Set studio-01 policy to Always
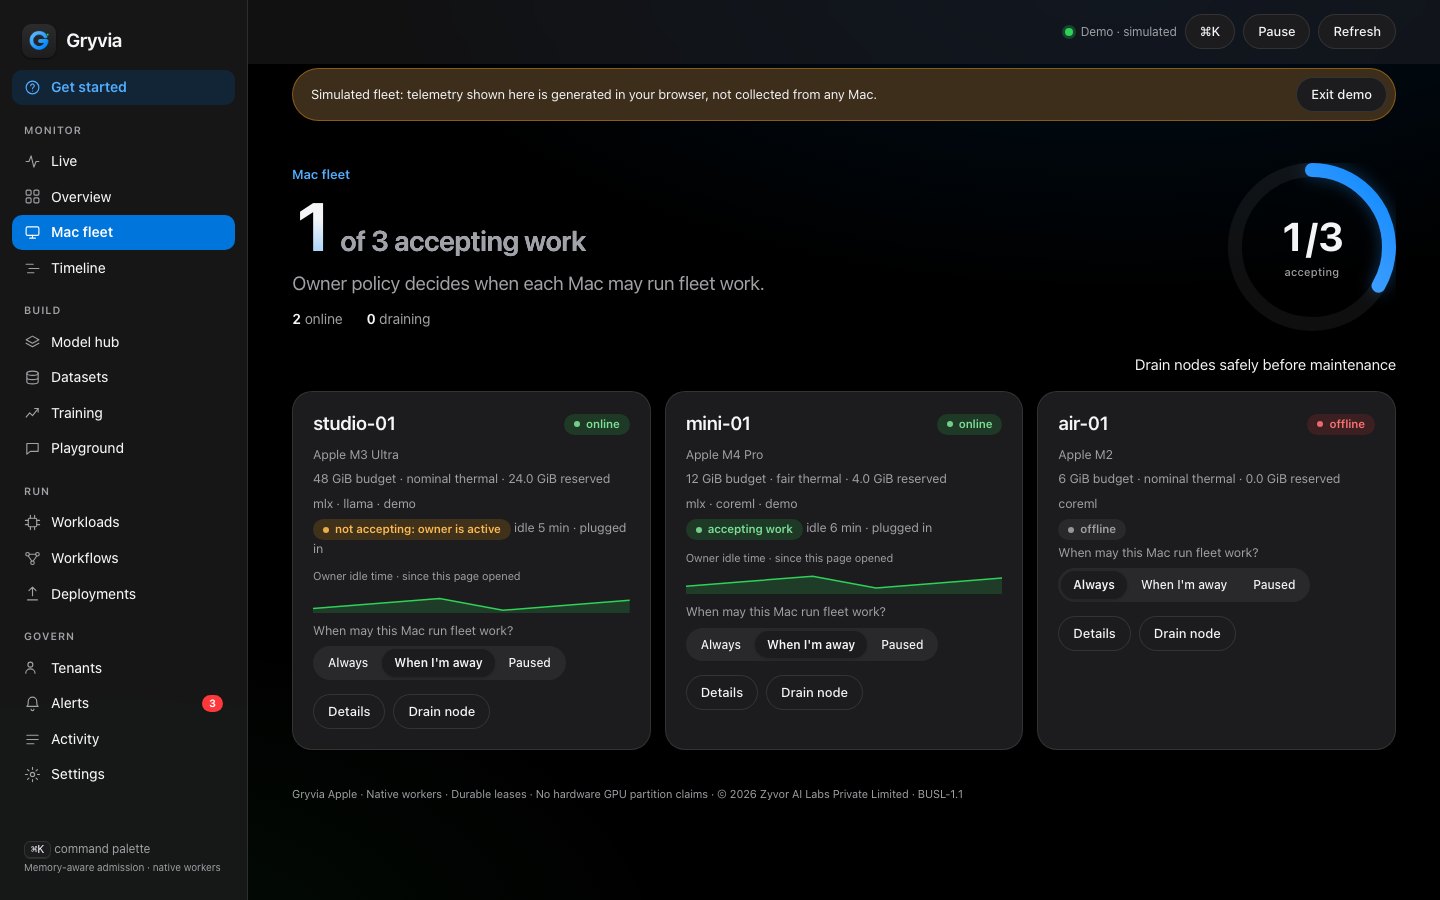 [348, 663]
